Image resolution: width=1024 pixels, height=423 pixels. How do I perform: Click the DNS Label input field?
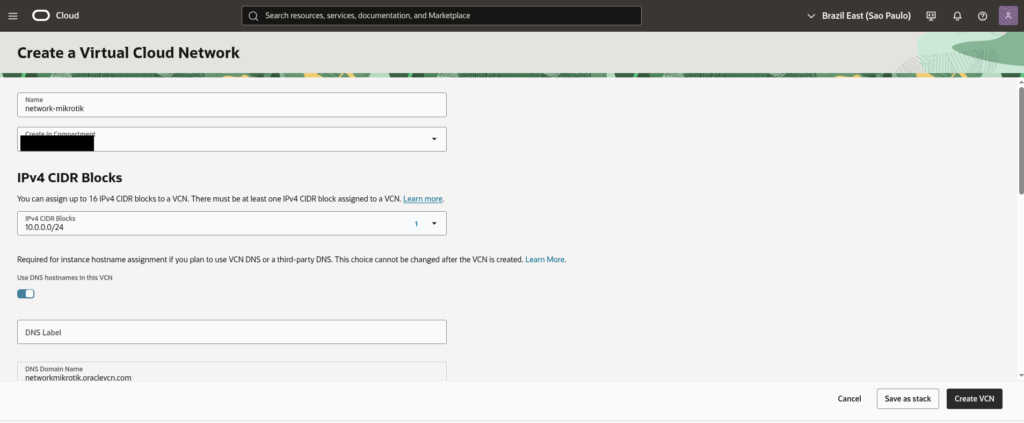point(232,332)
